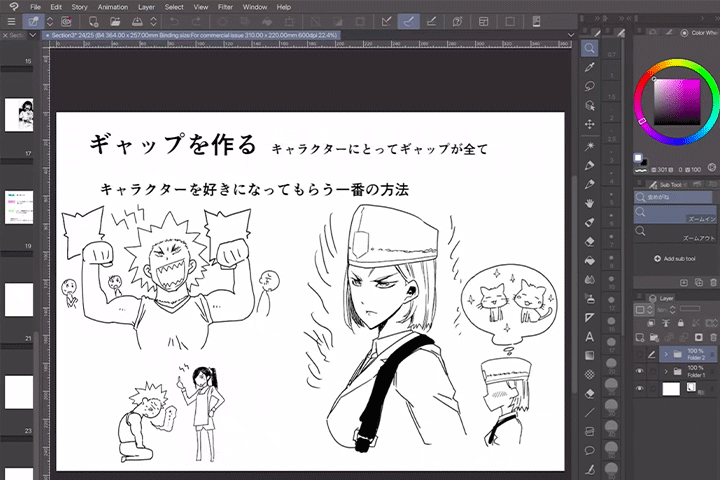This screenshot has width=720, height=480.
Task: Select the straight line tool
Action: [590, 413]
